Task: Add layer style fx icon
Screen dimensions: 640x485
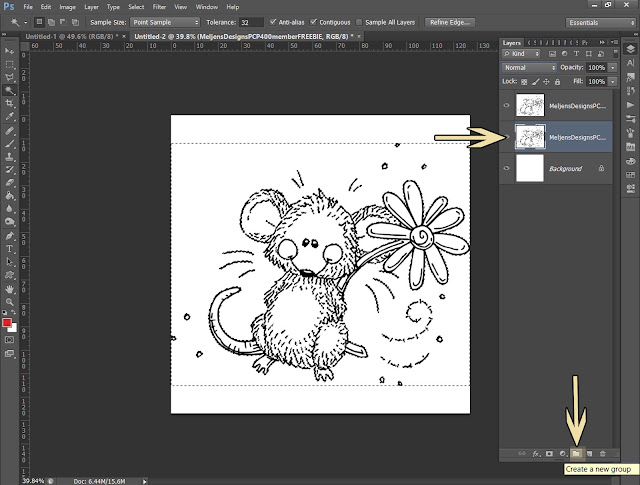Action: coord(536,454)
